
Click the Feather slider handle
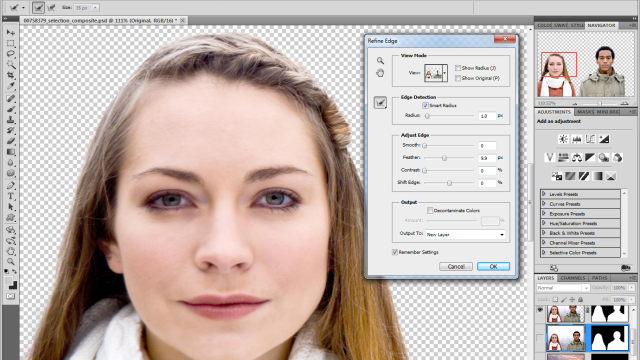coord(444,158)
